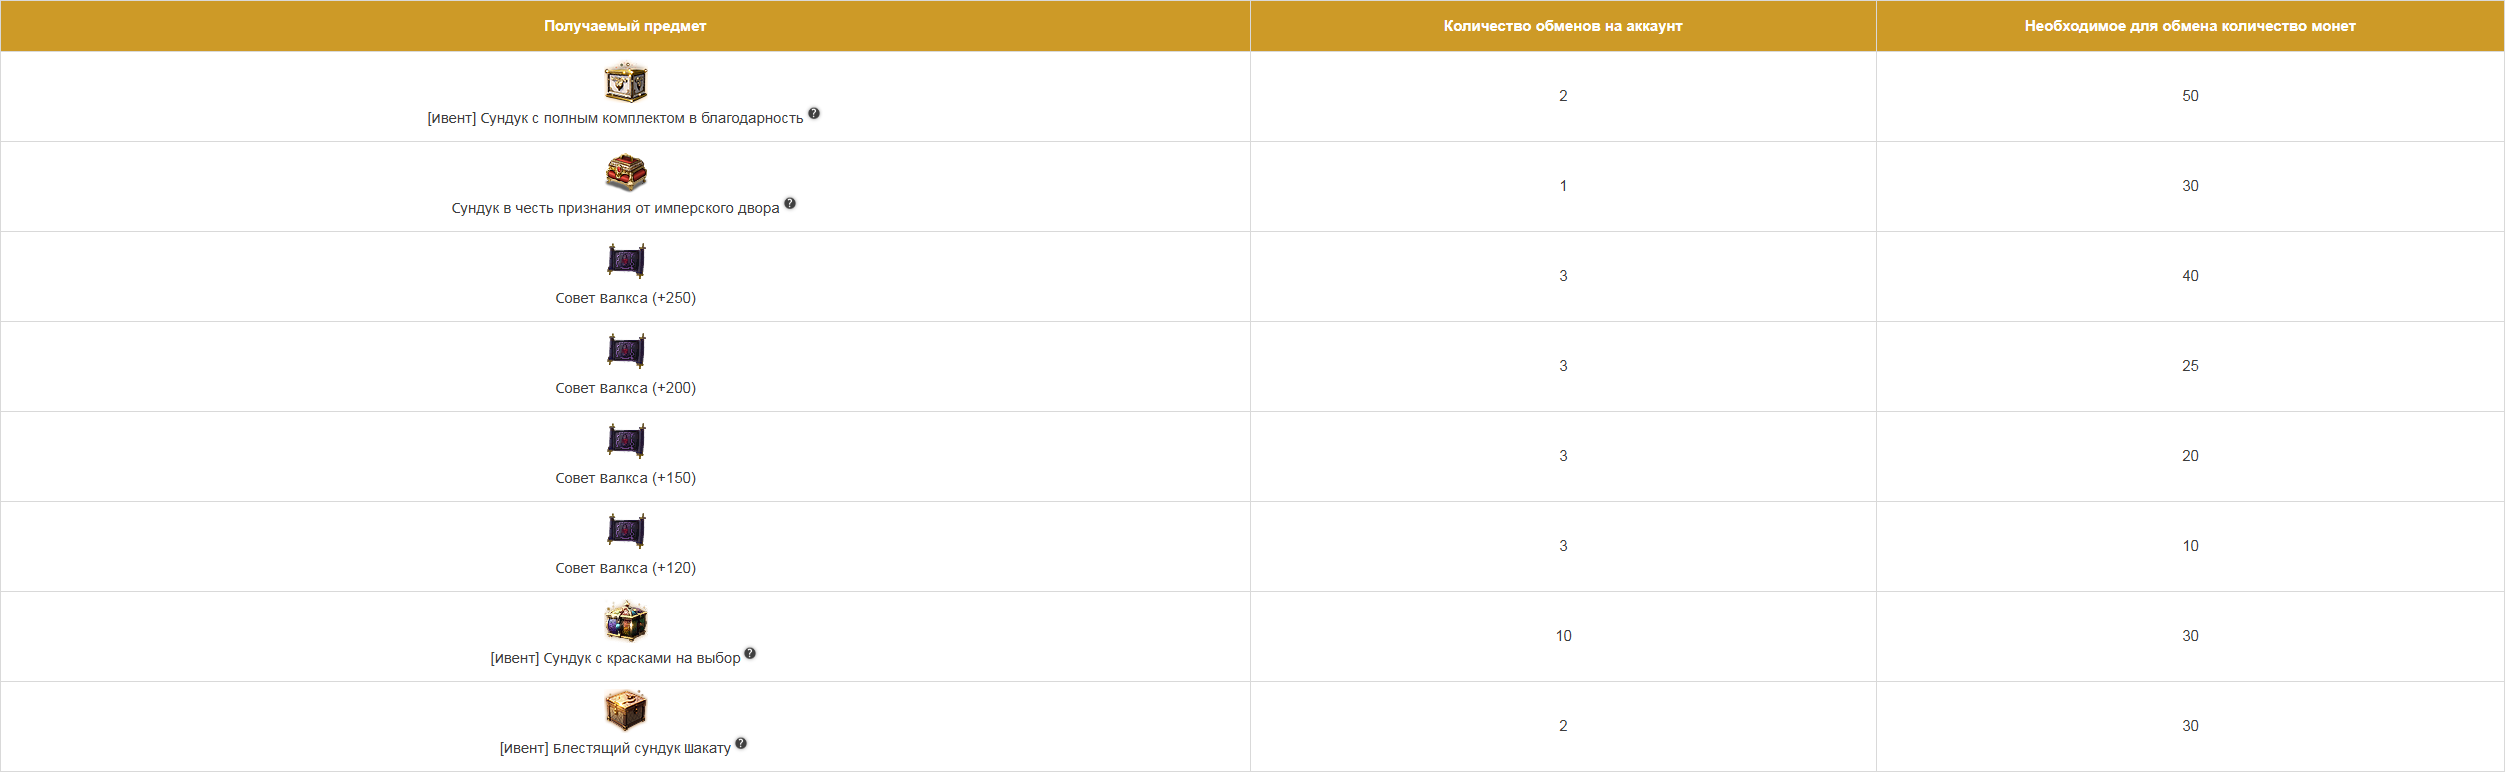Image resolution: width=2505 pixels, height=772 pixels.
Task: Select the 'Совет Валкса (+200)' label
Action: (626, 388)
